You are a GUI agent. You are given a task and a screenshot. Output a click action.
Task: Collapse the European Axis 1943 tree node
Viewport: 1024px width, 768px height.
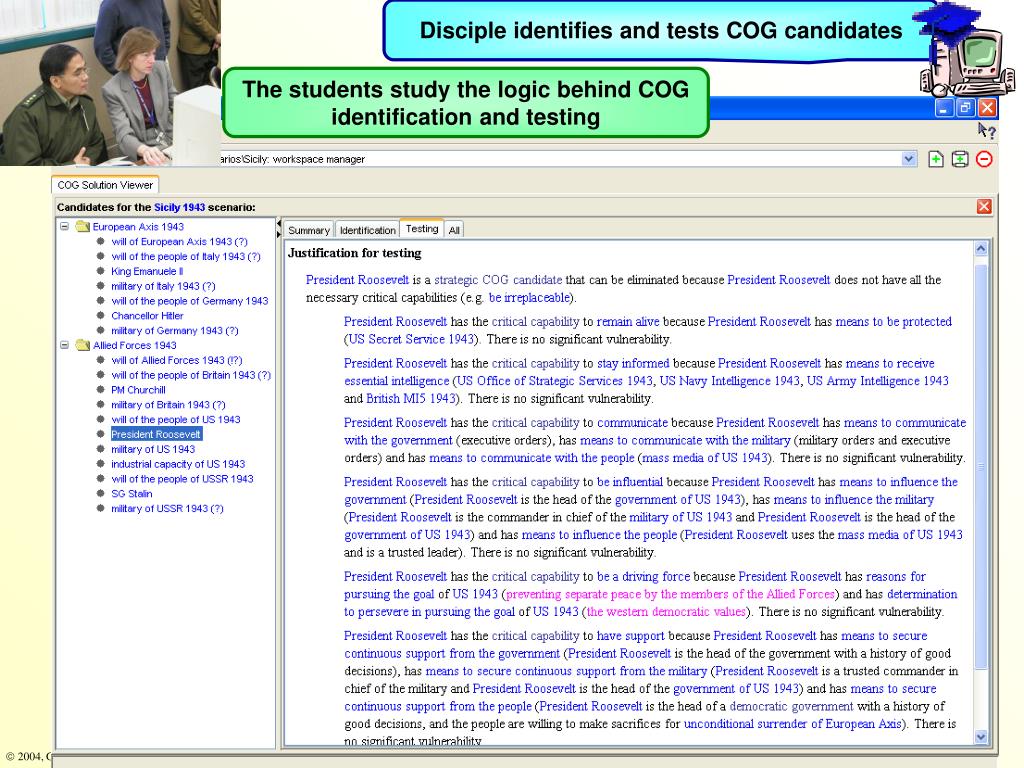[65, 227]
